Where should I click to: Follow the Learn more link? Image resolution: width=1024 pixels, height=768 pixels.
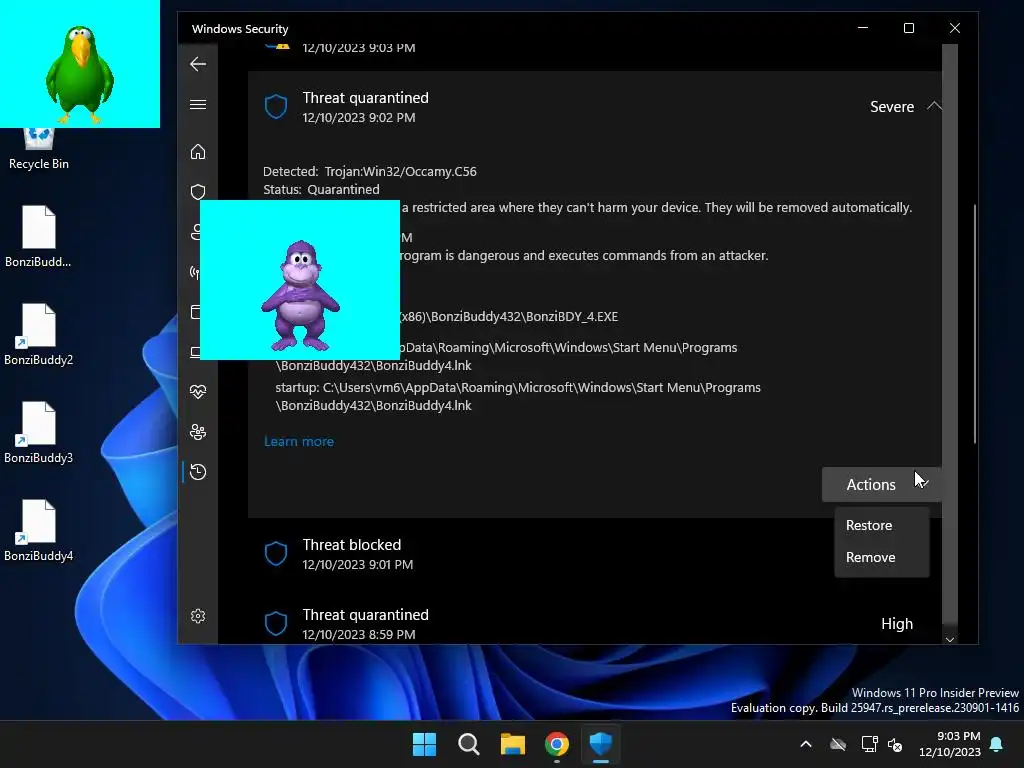(x=299, y=441)
